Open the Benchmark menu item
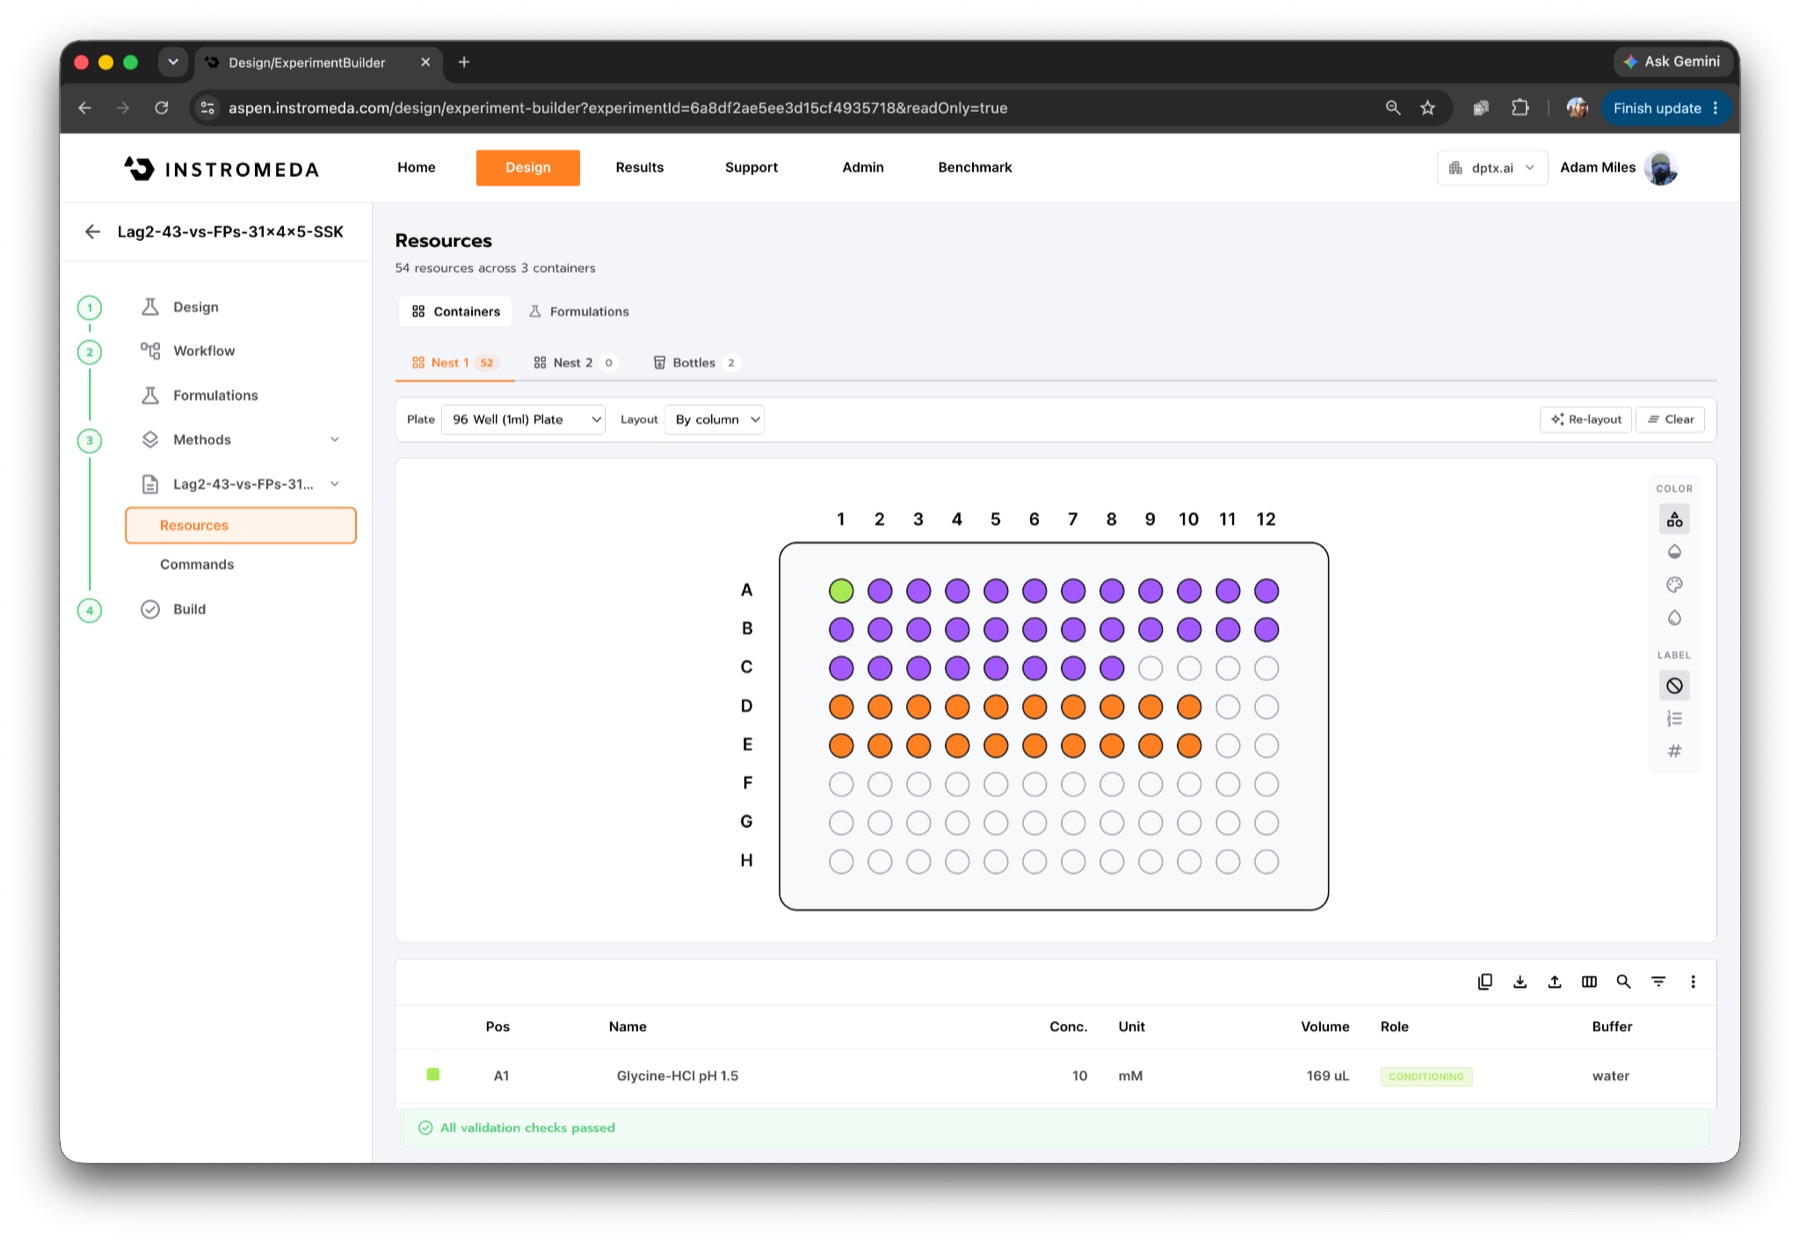Image resolution: width=1800 pixels, height=1242 pixels. tap(975, 168)
